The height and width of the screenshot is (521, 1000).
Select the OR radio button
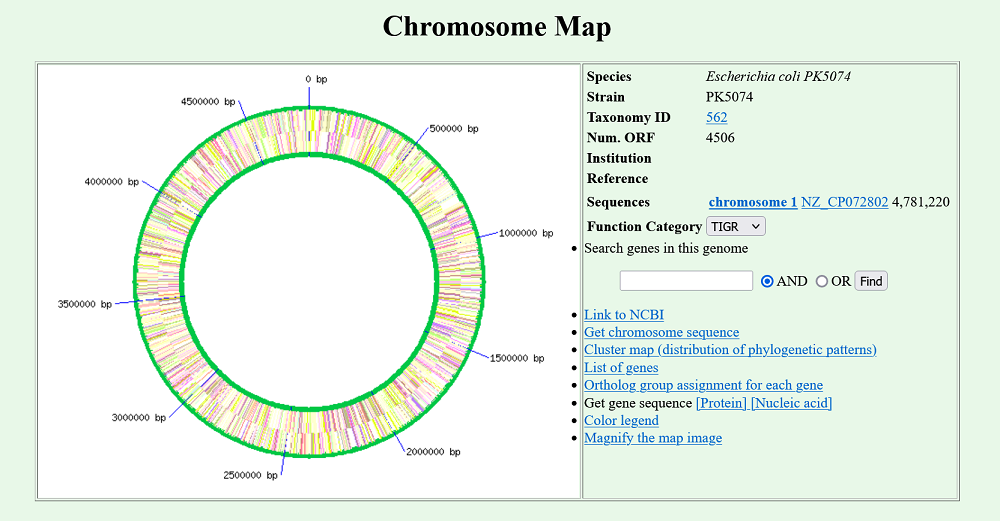click(x=822, y=281)
